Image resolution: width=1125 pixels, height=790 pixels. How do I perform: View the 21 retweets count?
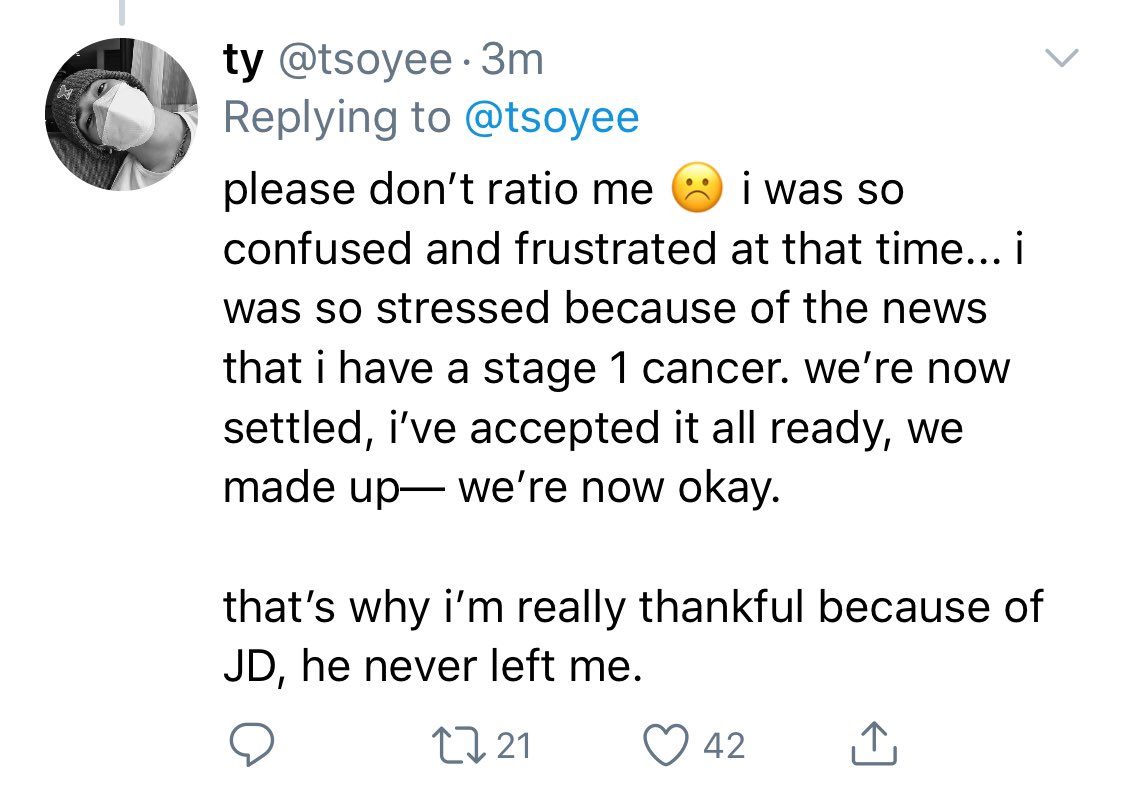[513, 745]
